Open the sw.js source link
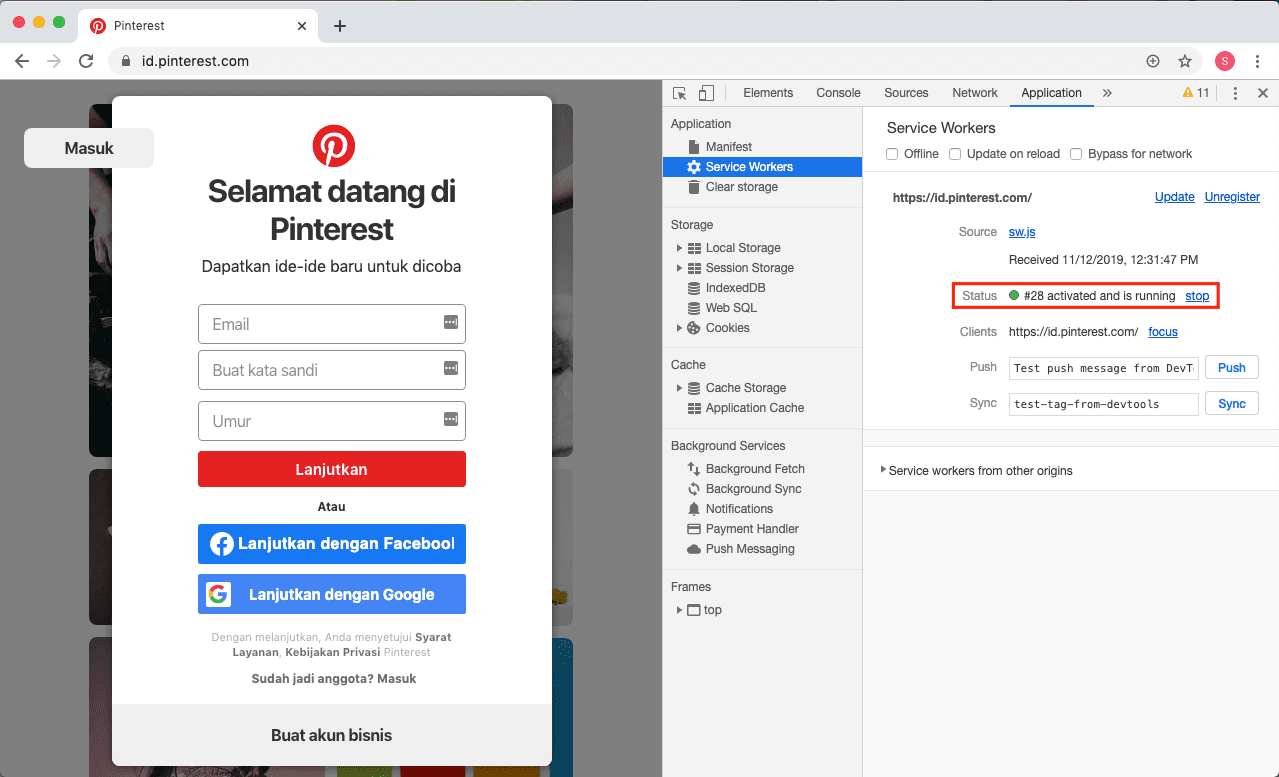This screenshot has height=777, width=1279. tap(1022, 232)
